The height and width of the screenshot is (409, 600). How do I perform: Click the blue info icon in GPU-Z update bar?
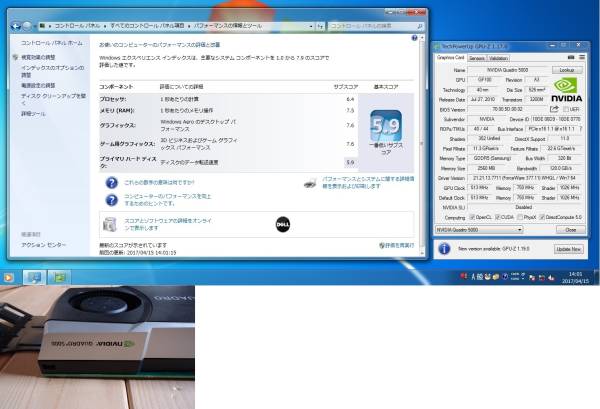pos(444,249)
